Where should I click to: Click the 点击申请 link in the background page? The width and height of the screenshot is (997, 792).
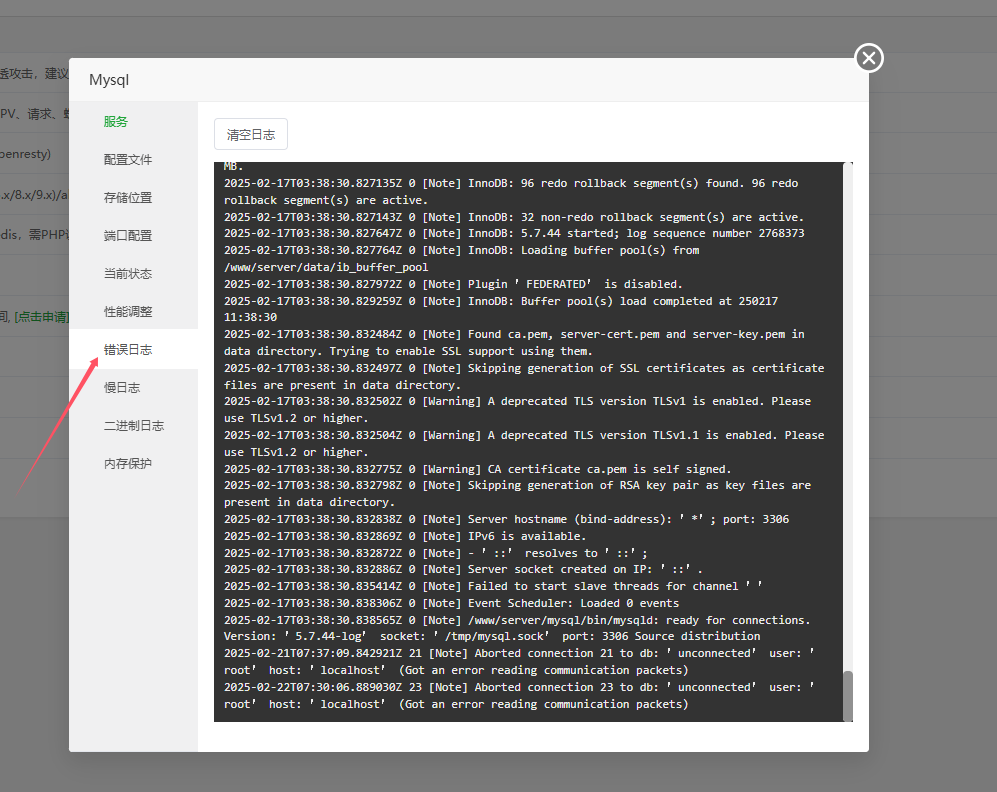click(x=42, y=317)
